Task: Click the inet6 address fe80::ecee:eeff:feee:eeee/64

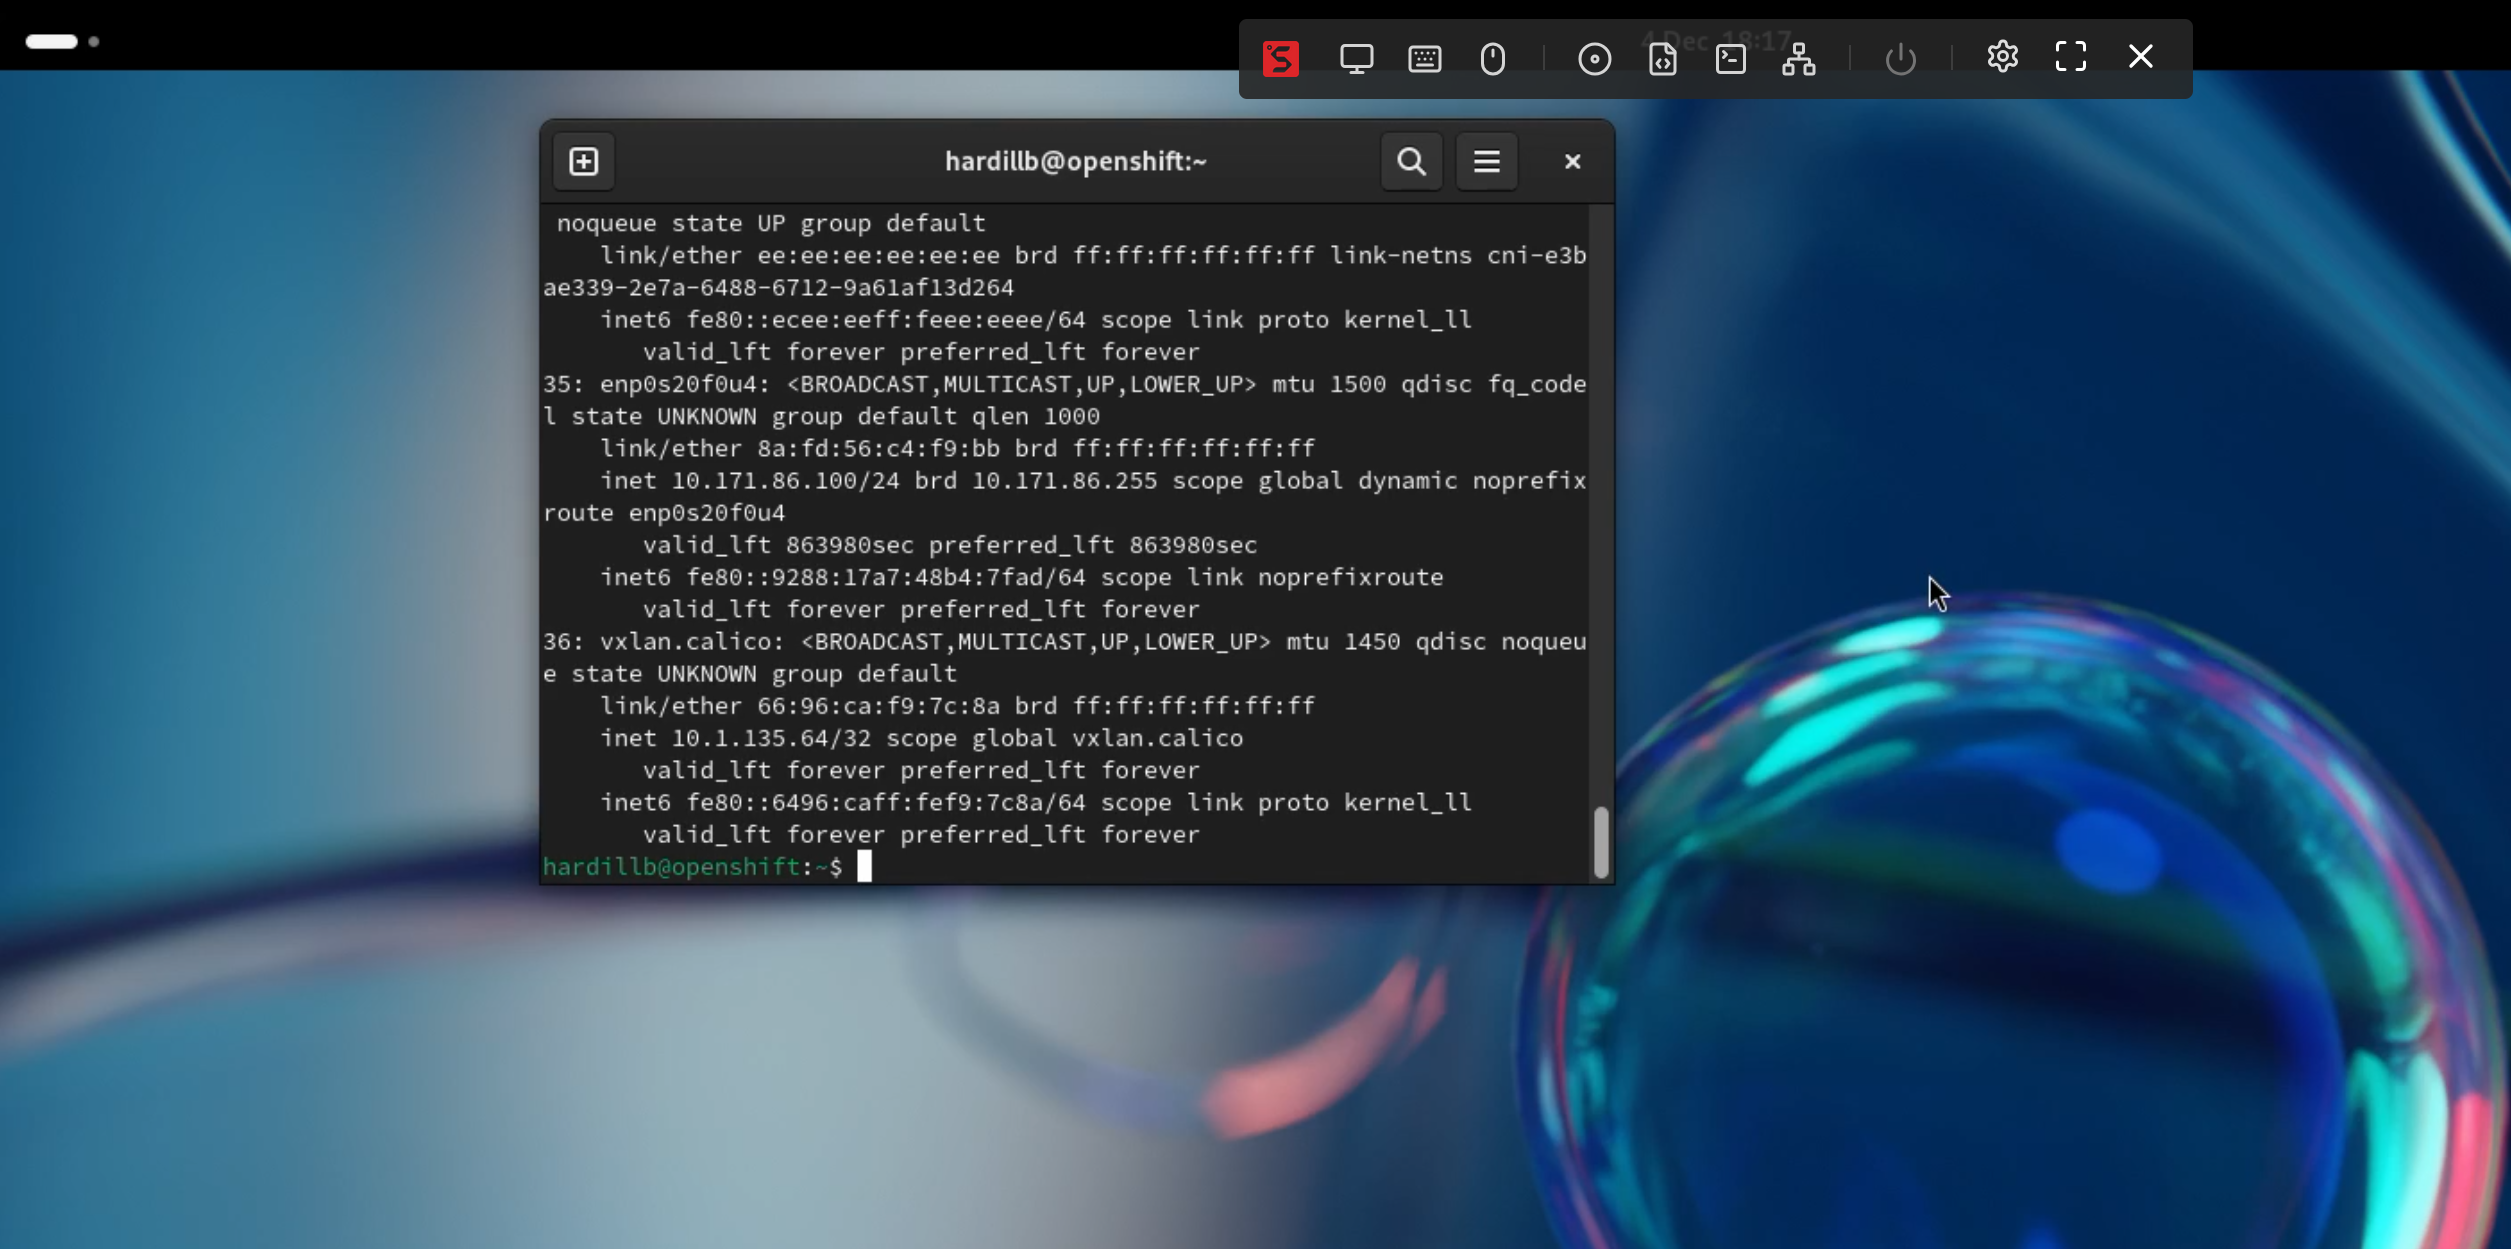Action: click(885, 320)
